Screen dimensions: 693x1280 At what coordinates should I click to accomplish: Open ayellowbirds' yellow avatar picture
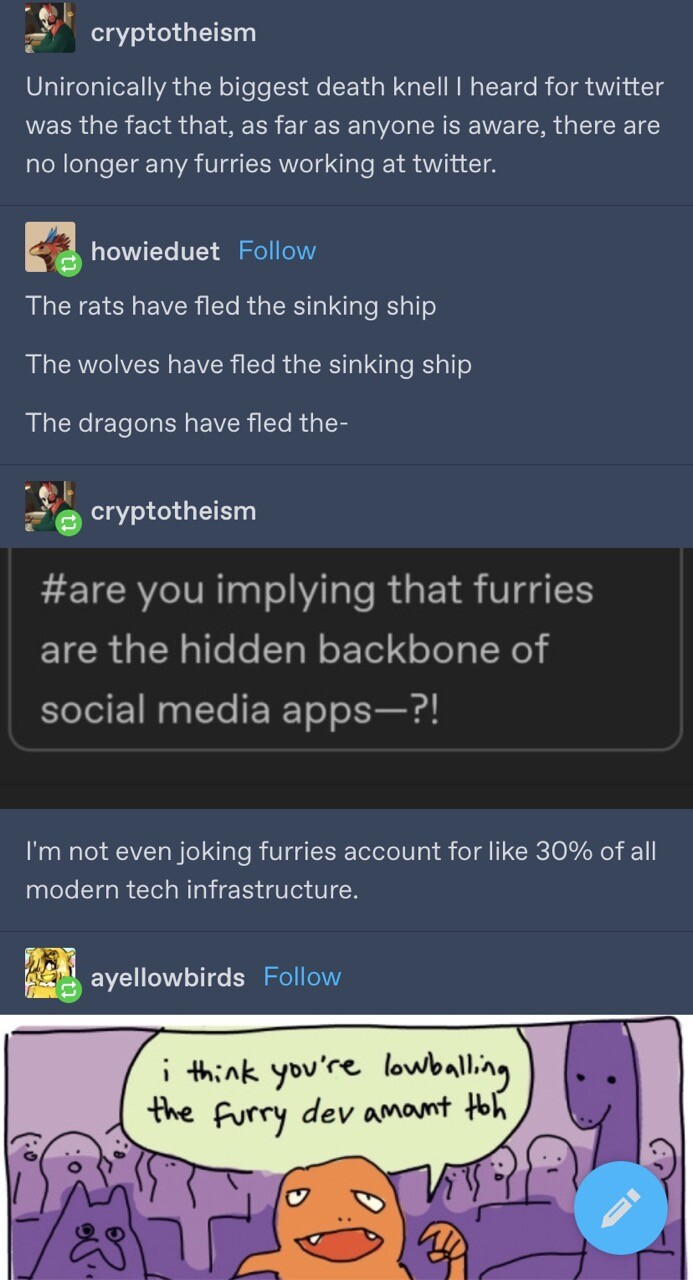(47, 970)
